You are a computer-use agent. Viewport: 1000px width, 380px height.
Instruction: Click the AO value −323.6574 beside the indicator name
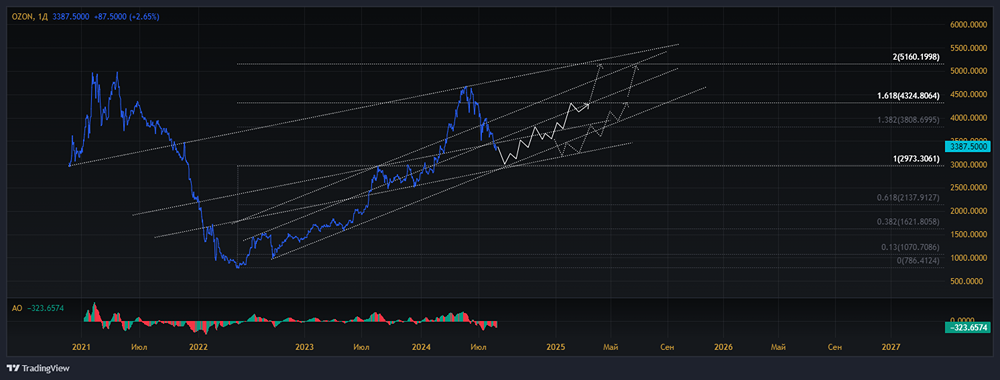(47, 308)
